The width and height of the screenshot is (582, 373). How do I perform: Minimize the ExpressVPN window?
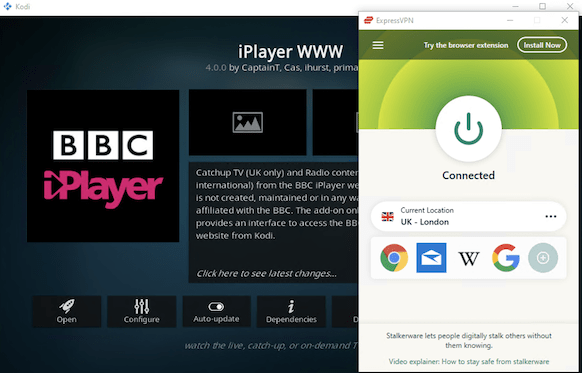(x=510, y=20)
